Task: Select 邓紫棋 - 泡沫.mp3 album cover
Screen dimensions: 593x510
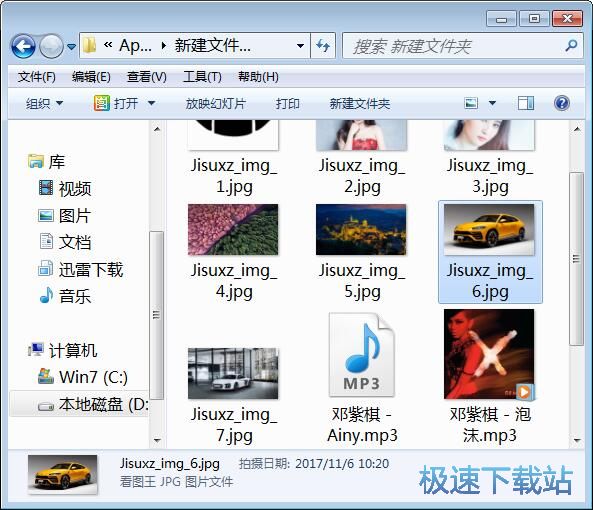Action: pyautogui.click(x=489, y=354)
